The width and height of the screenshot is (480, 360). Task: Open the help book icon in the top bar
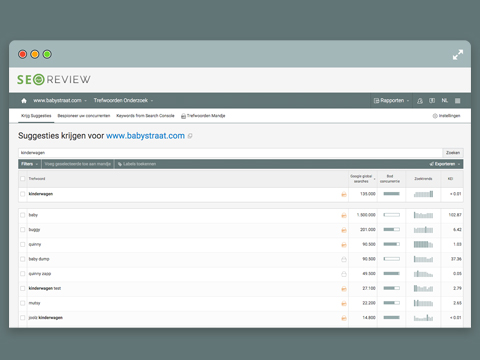coord(432,100)
